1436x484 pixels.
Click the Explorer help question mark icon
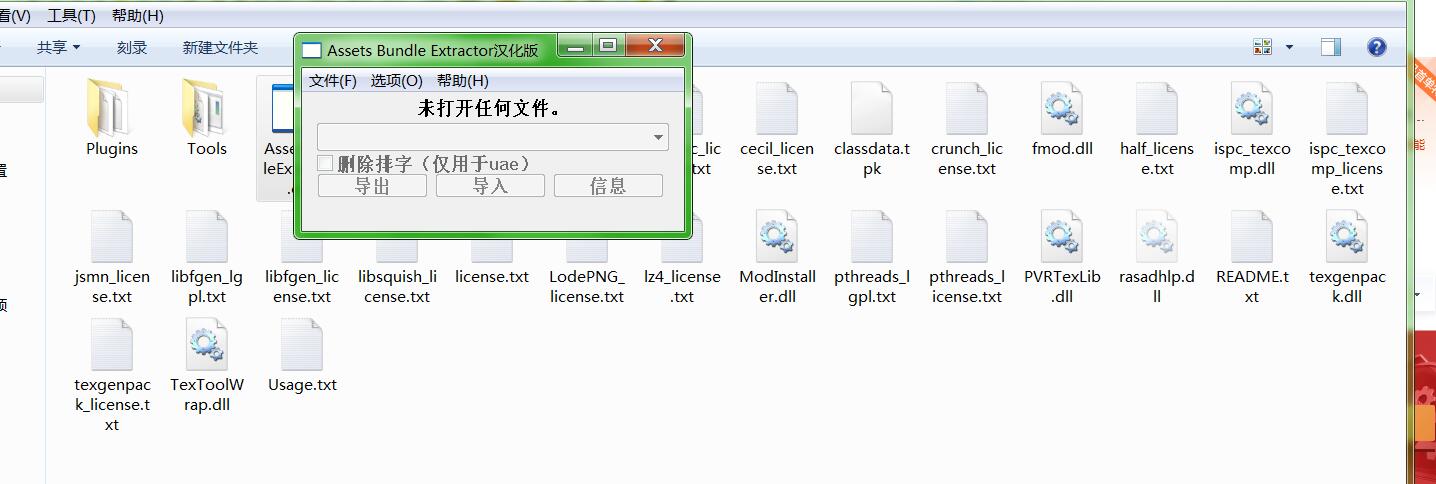click(x=1376, y=47)
